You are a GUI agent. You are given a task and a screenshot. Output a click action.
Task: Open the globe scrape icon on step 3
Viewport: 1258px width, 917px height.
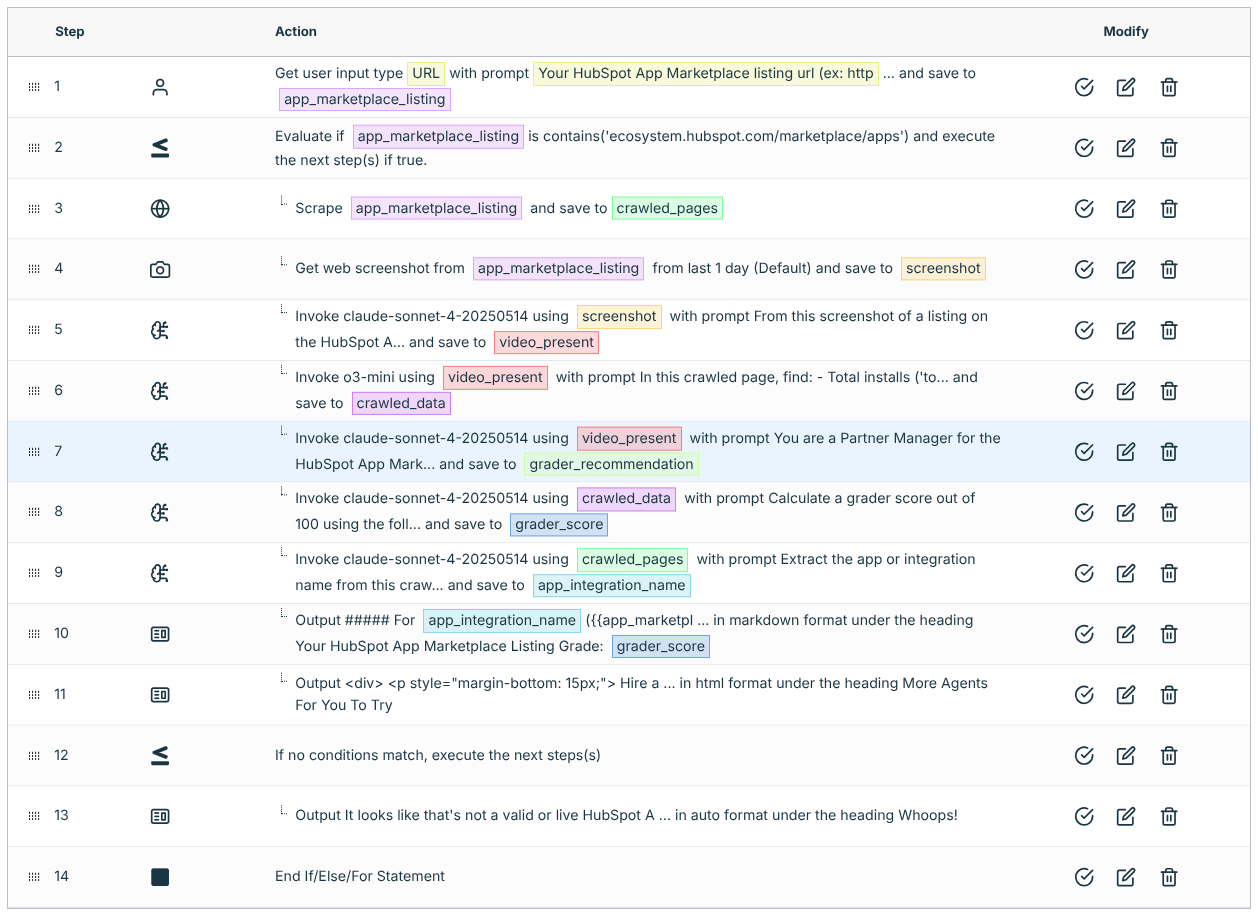(x=160, y=208)
